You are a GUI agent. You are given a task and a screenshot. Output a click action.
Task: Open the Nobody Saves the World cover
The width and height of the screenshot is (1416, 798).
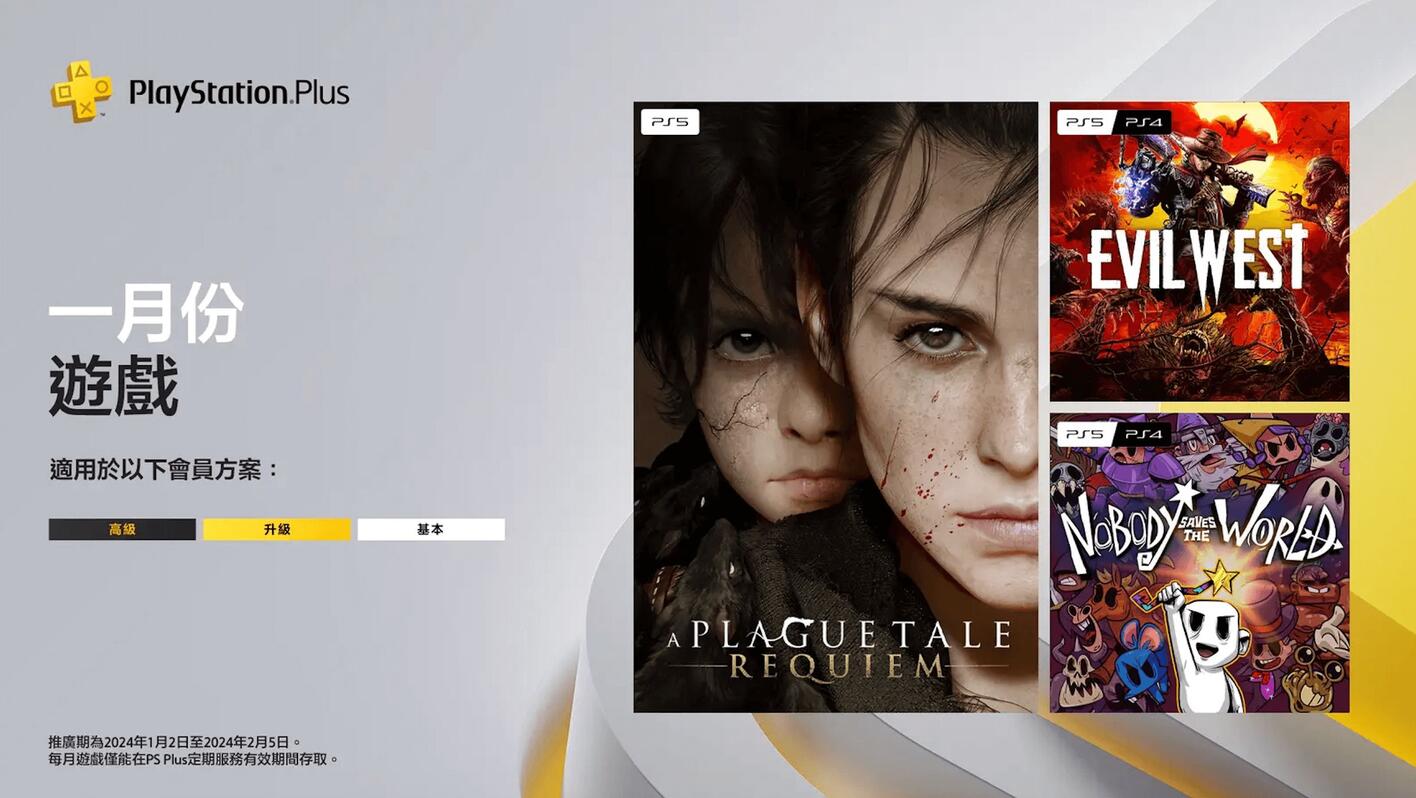[x=1199, y=563]
